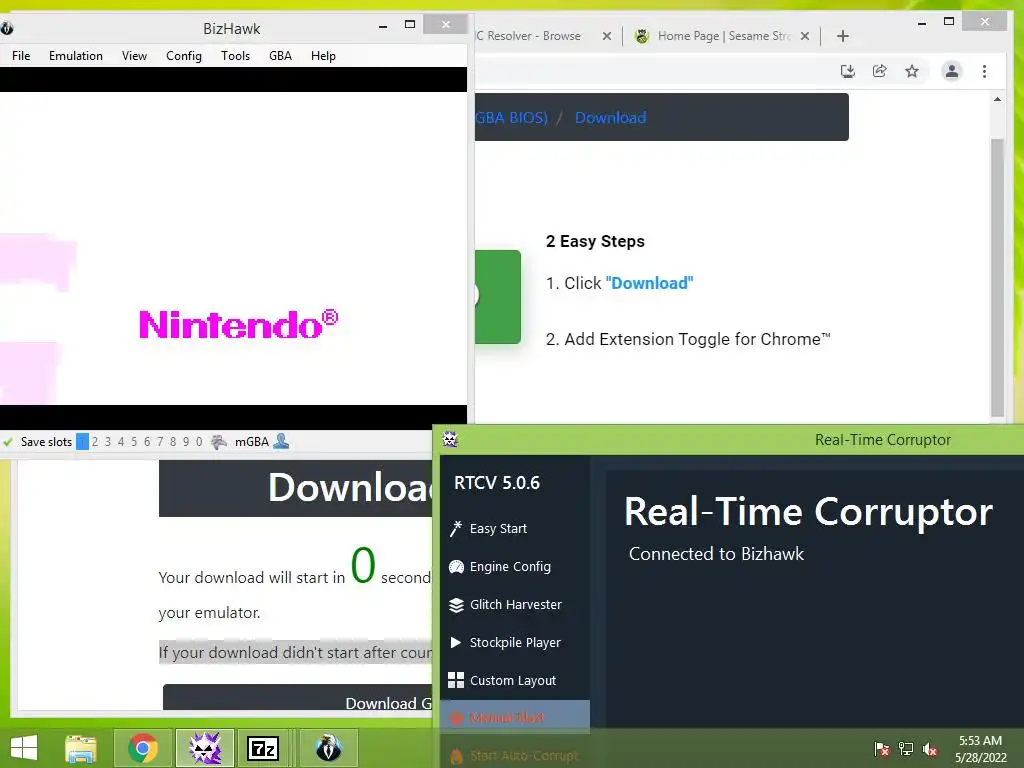Click the mGBA core label in status bar

tap(251, 441)
